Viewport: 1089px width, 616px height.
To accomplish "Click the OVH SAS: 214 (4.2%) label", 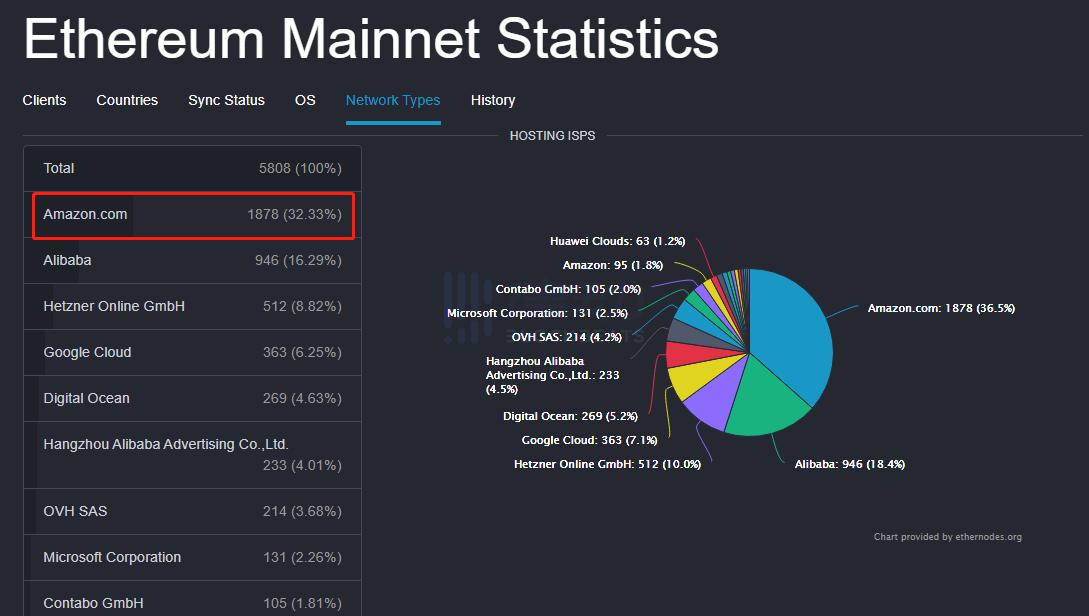I will pos(567,337).
